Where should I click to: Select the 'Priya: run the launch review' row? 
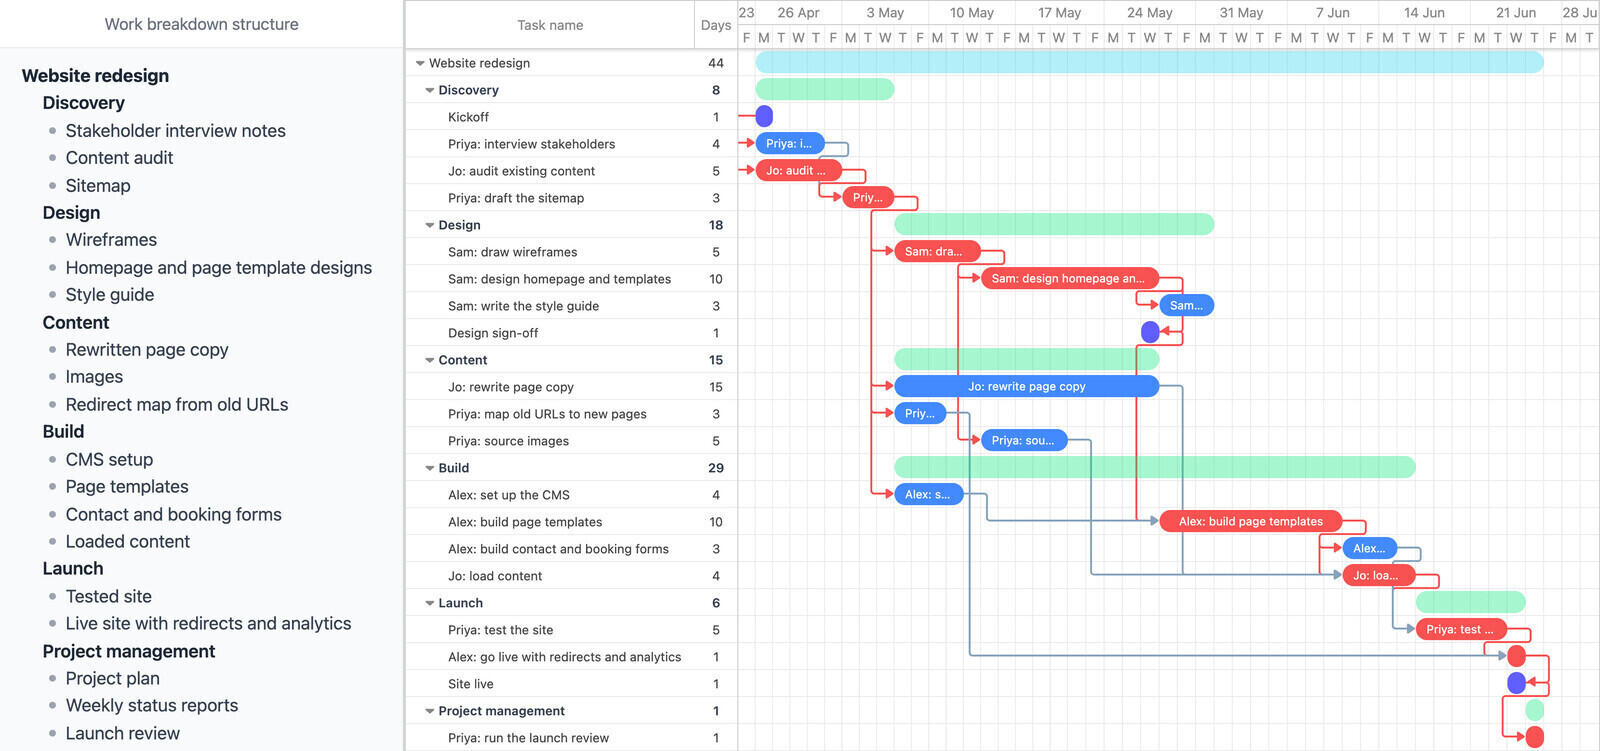(571, 738)
